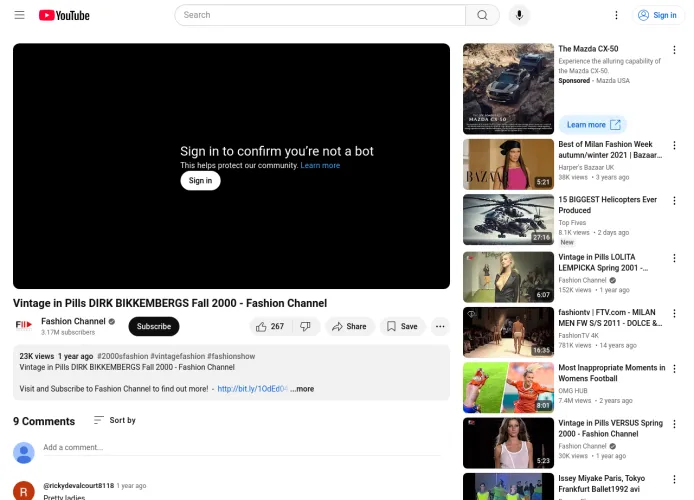Viewport: 694px width, 500px height.
Task: Open the settings three-dot menu in header
Action: (x=616, y=15)
